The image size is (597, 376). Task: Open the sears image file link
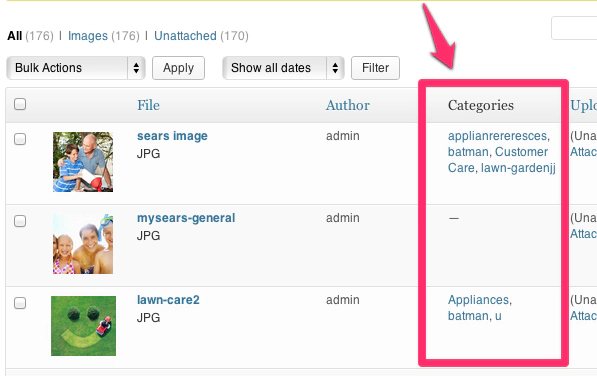click(172, 136)
